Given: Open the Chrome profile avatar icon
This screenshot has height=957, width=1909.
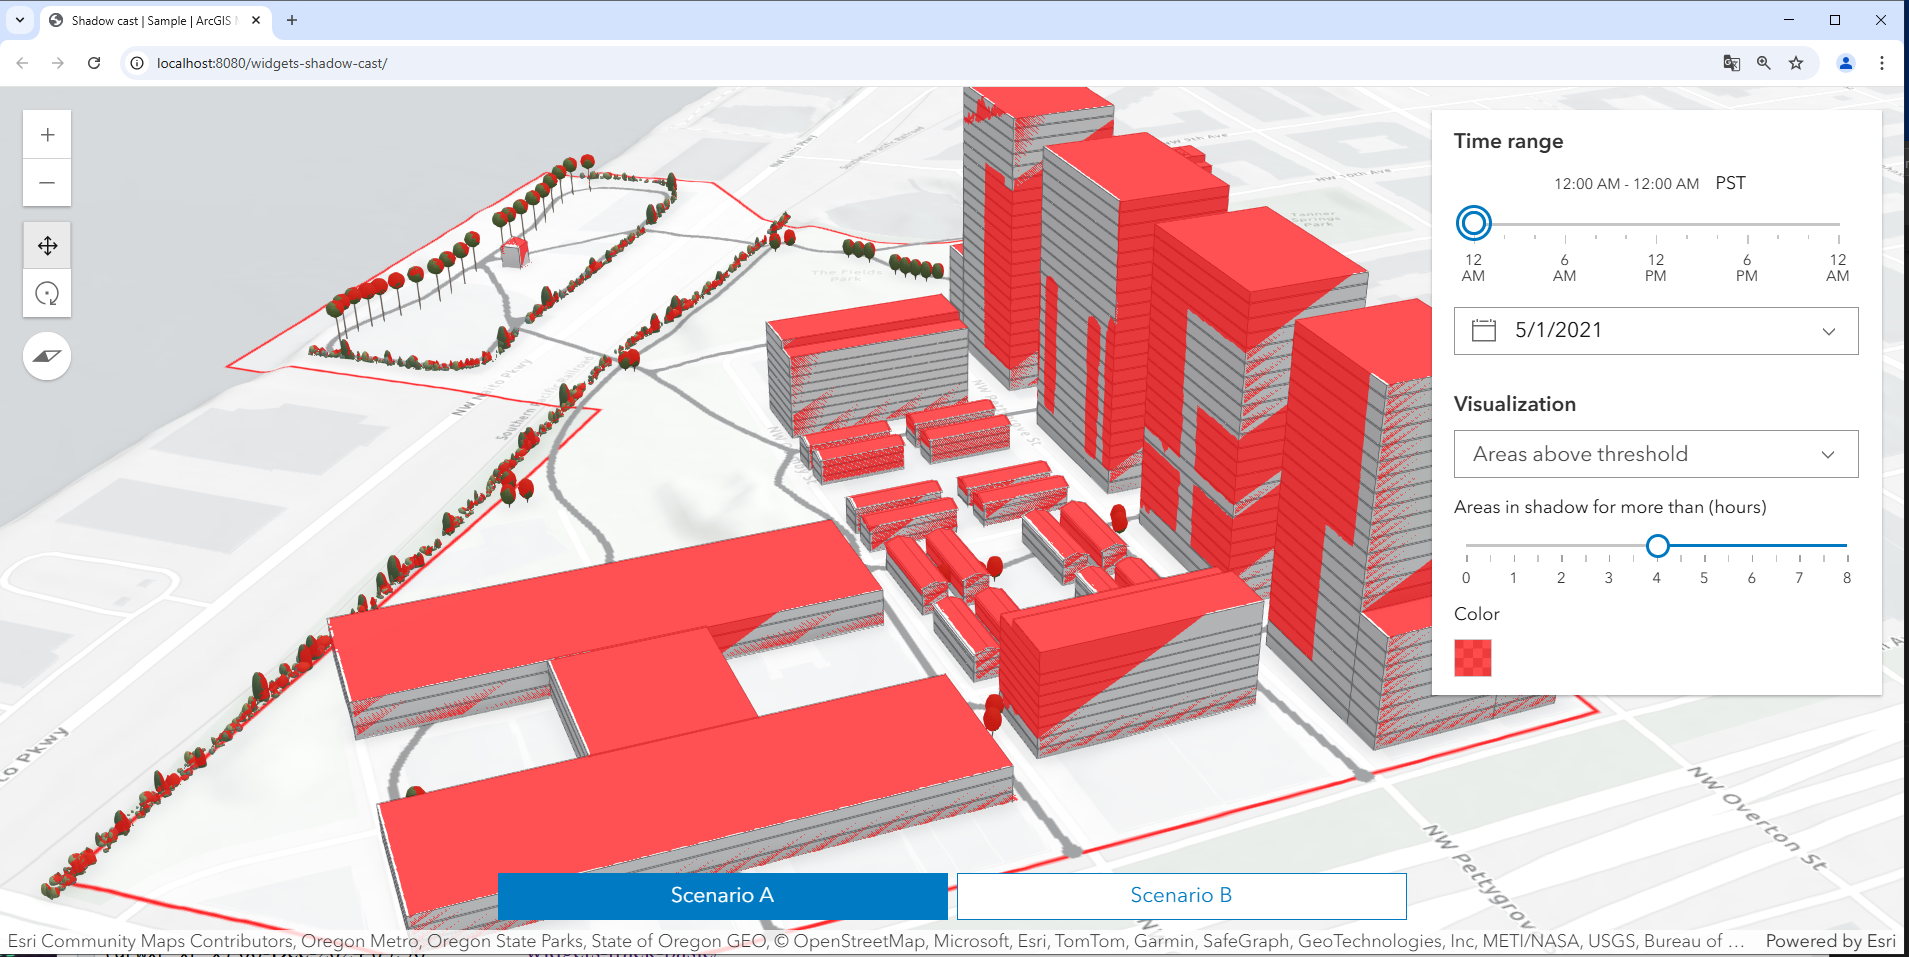Looking at the screenshot, I should (1845, 62).
